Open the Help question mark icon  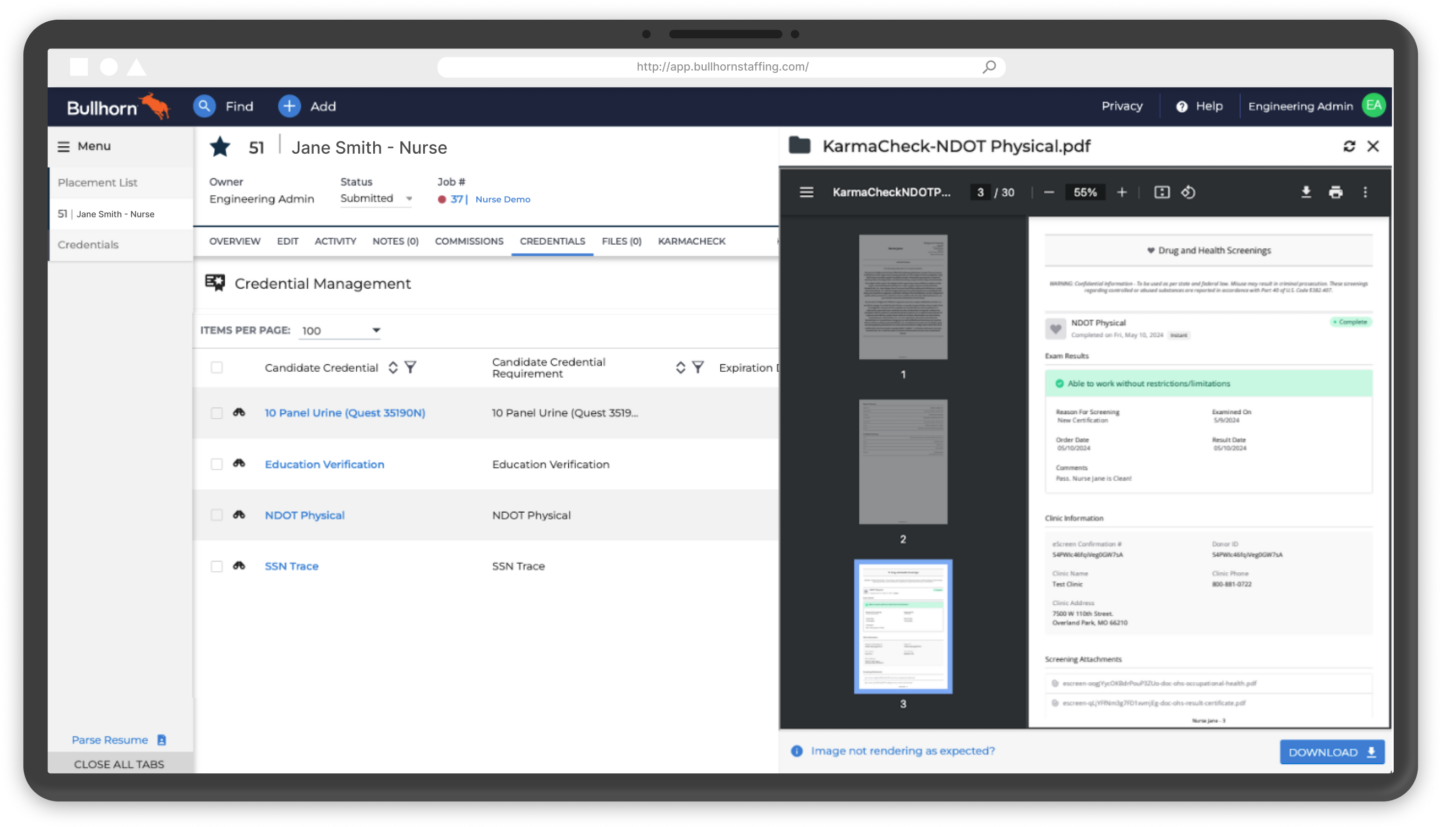[1182, 106]
